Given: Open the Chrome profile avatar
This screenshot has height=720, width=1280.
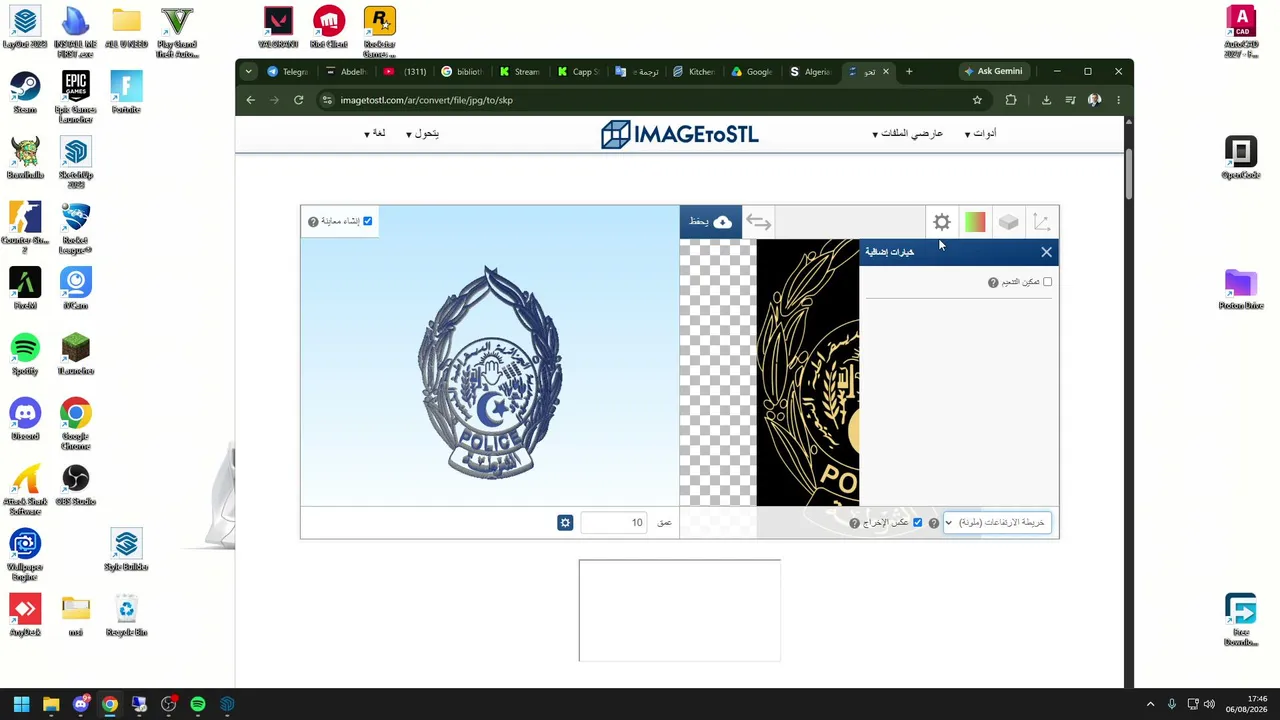Looking at the screenshot, I should point(1094,100).
